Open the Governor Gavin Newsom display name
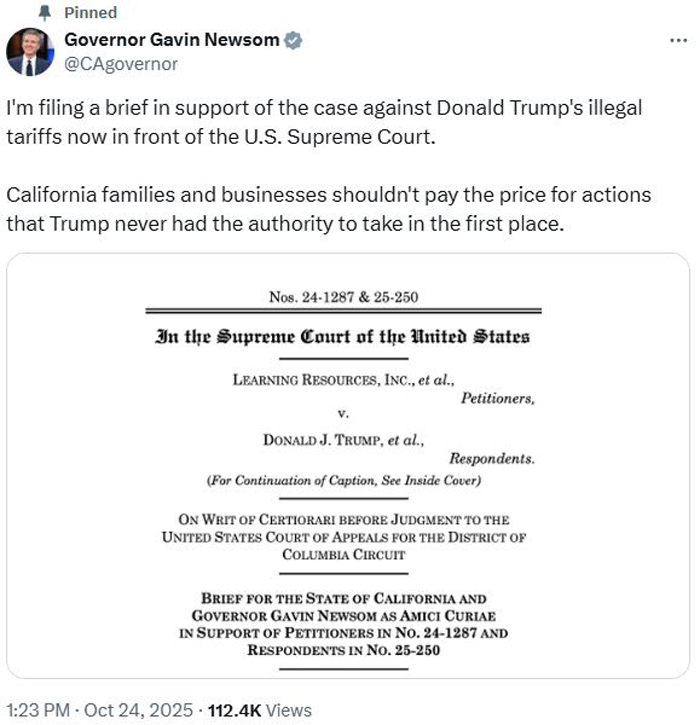Image resolution: width=700 pixels, height=725 pixels. click(171, 41)
